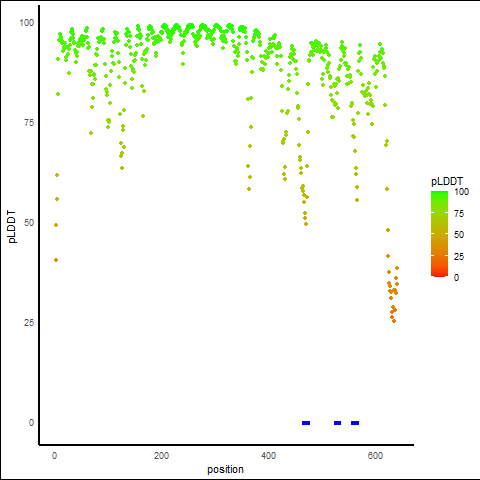The width and height of the screenshot is (480, 480).
Task: Click the x-axis tick label 600
Action: click(375, 456)
